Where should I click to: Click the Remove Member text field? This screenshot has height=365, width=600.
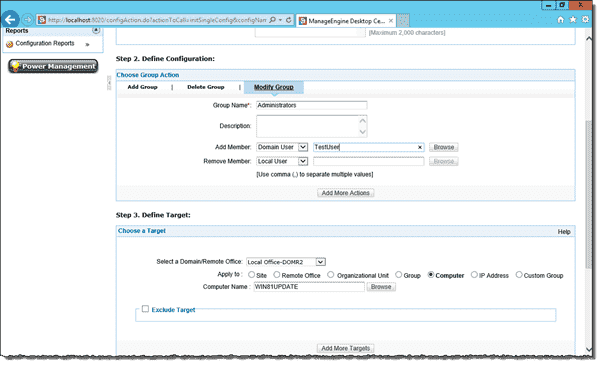point(368,161)
